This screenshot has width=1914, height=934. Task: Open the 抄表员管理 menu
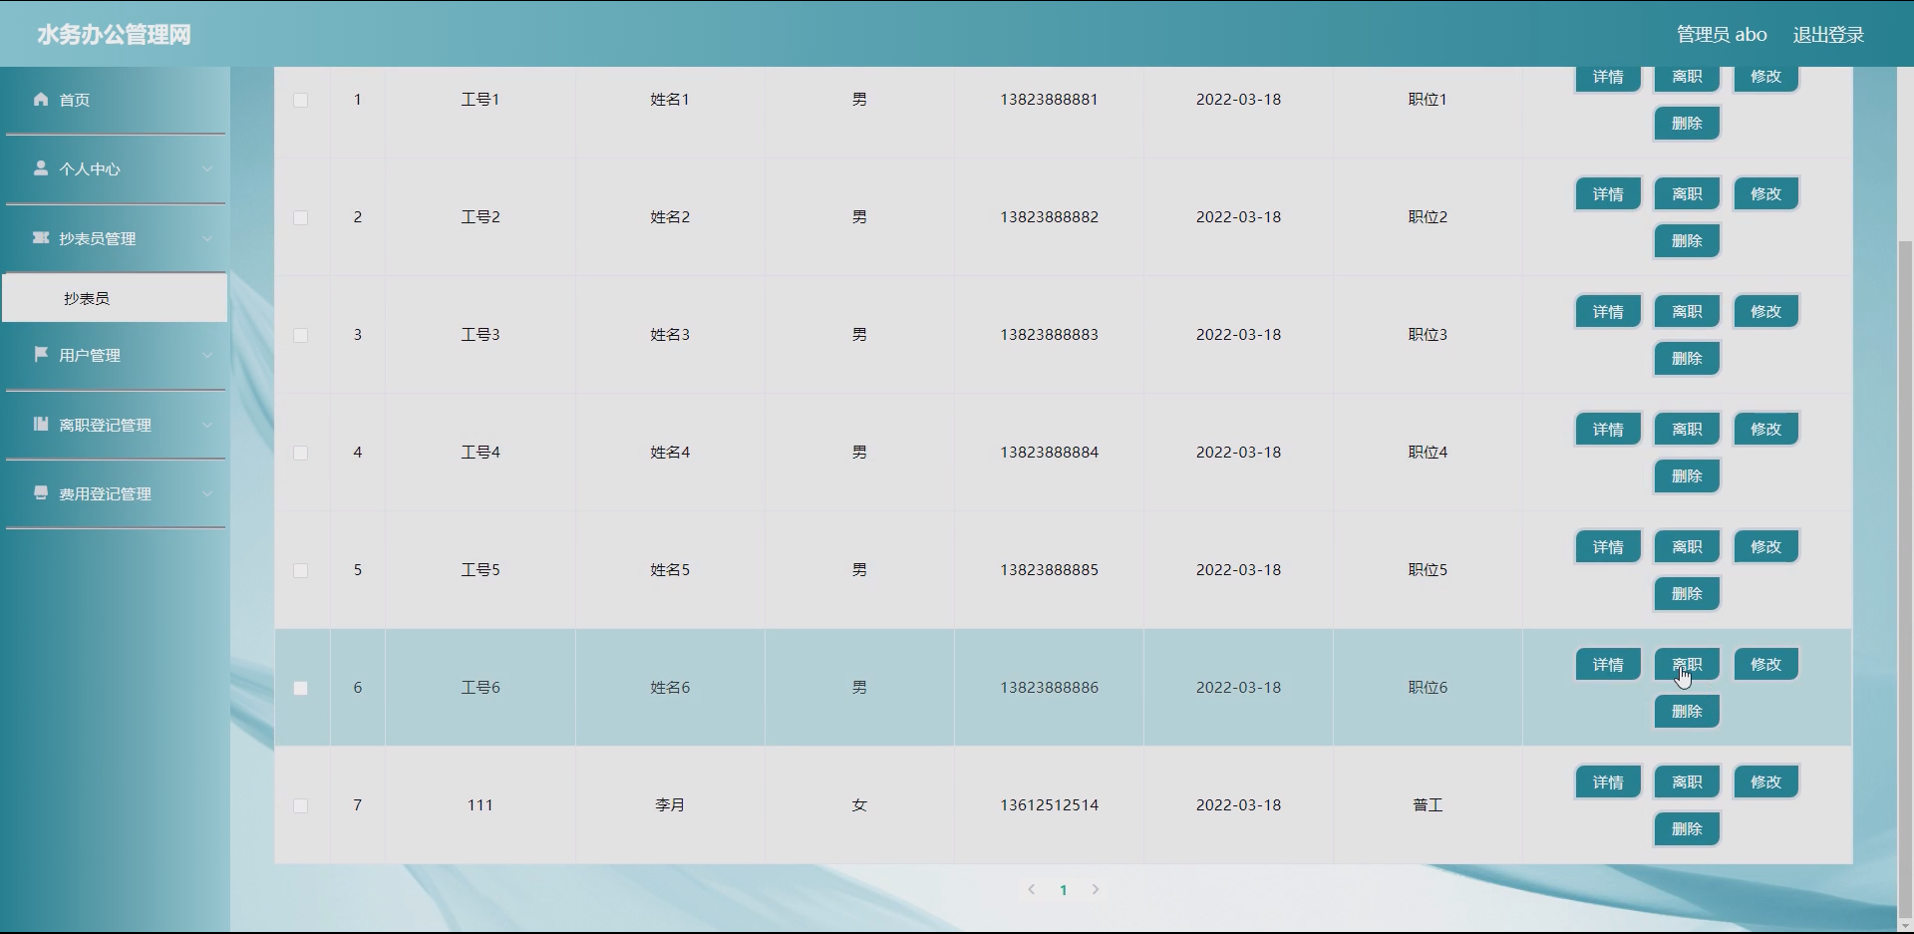(115, 238)
